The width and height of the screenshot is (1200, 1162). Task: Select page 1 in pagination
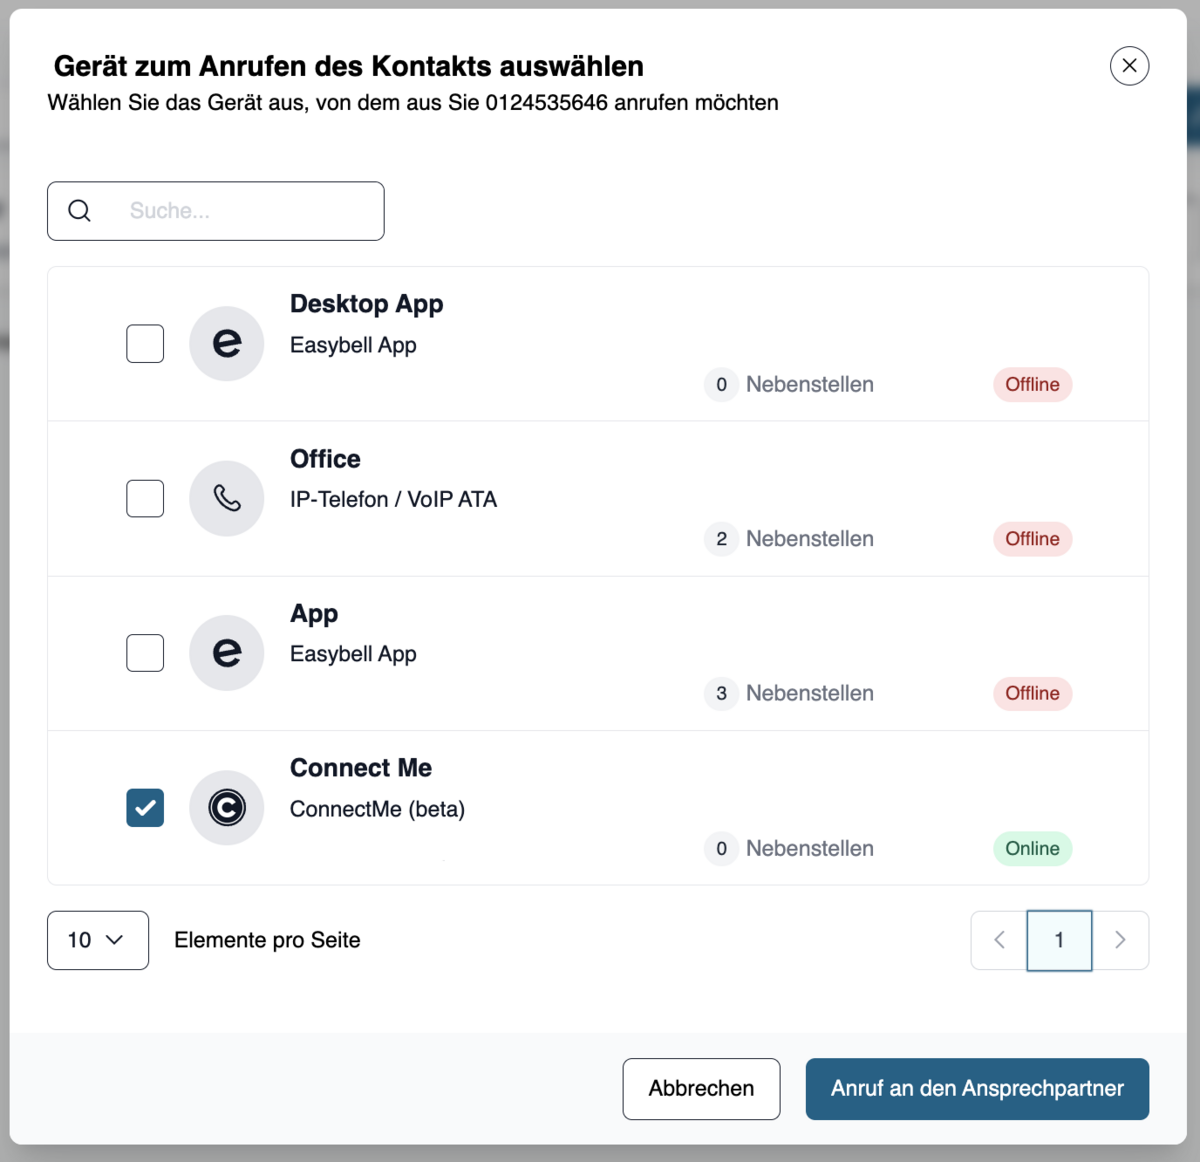pos(1059,940)
